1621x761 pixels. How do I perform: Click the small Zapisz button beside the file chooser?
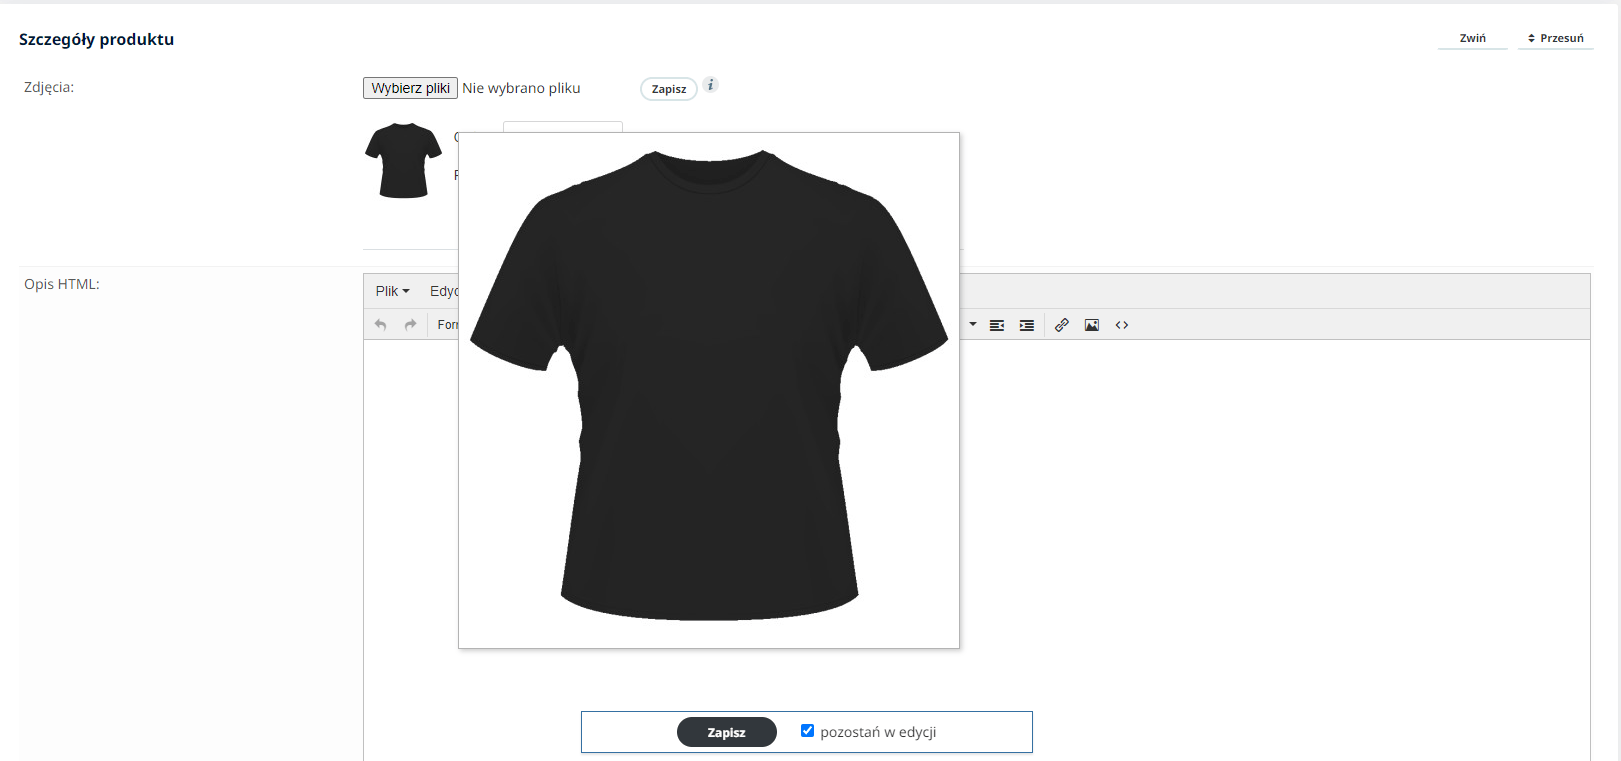pyautogui.click(x=668, y=89)
